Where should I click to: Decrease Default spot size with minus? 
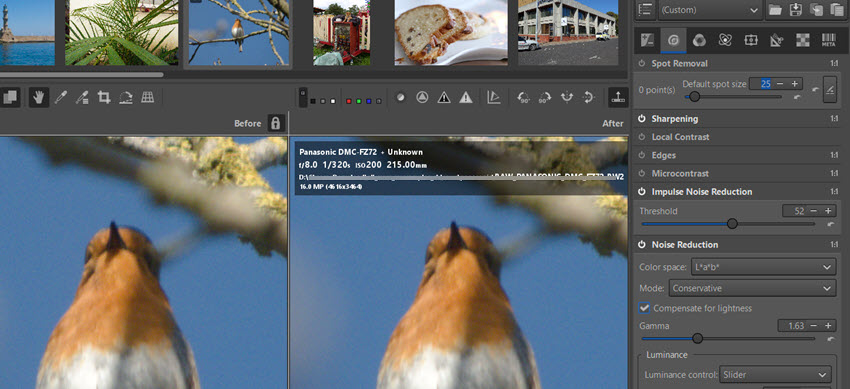point(780,84)
